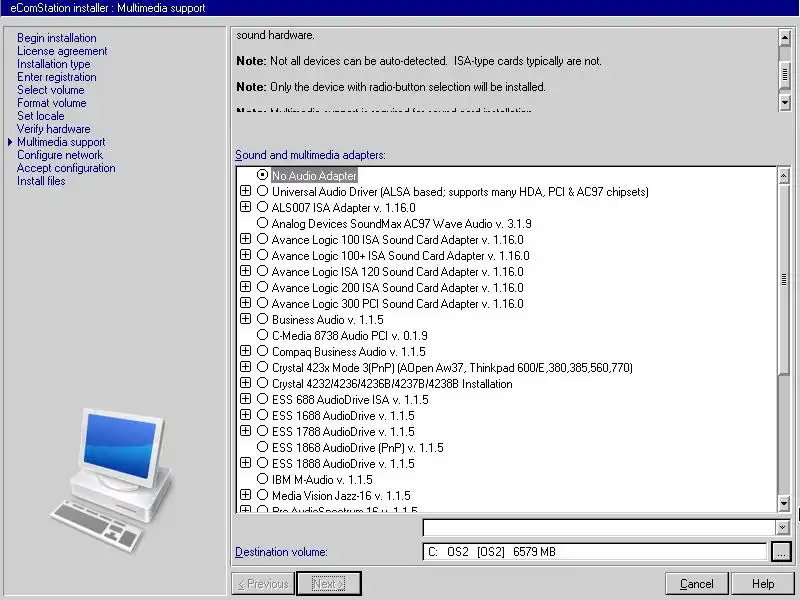
Task: Expand ESS 1788 AudioDrive node
Action: pos(245,431)
